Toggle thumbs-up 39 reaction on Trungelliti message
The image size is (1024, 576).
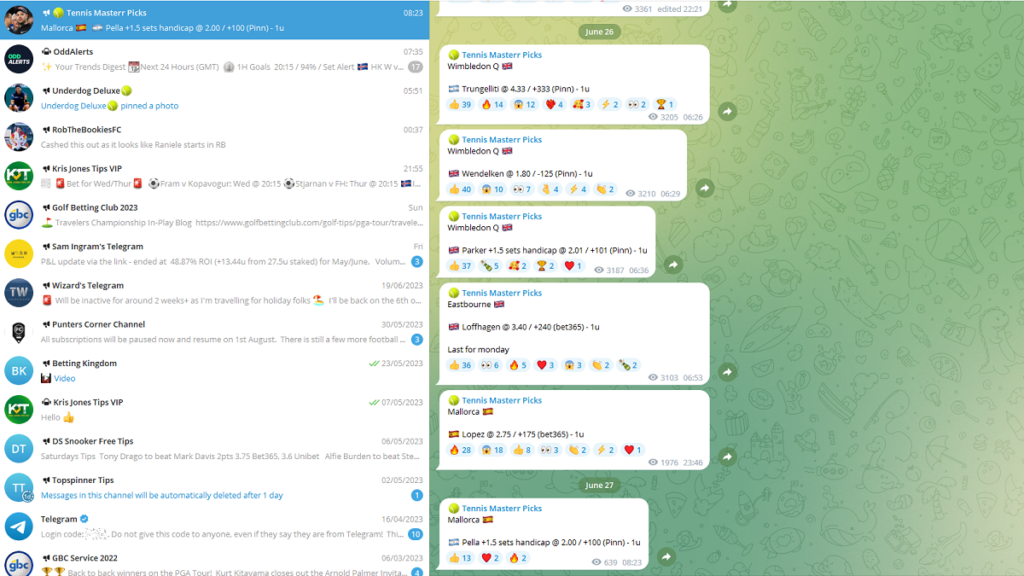click(460, 104)
